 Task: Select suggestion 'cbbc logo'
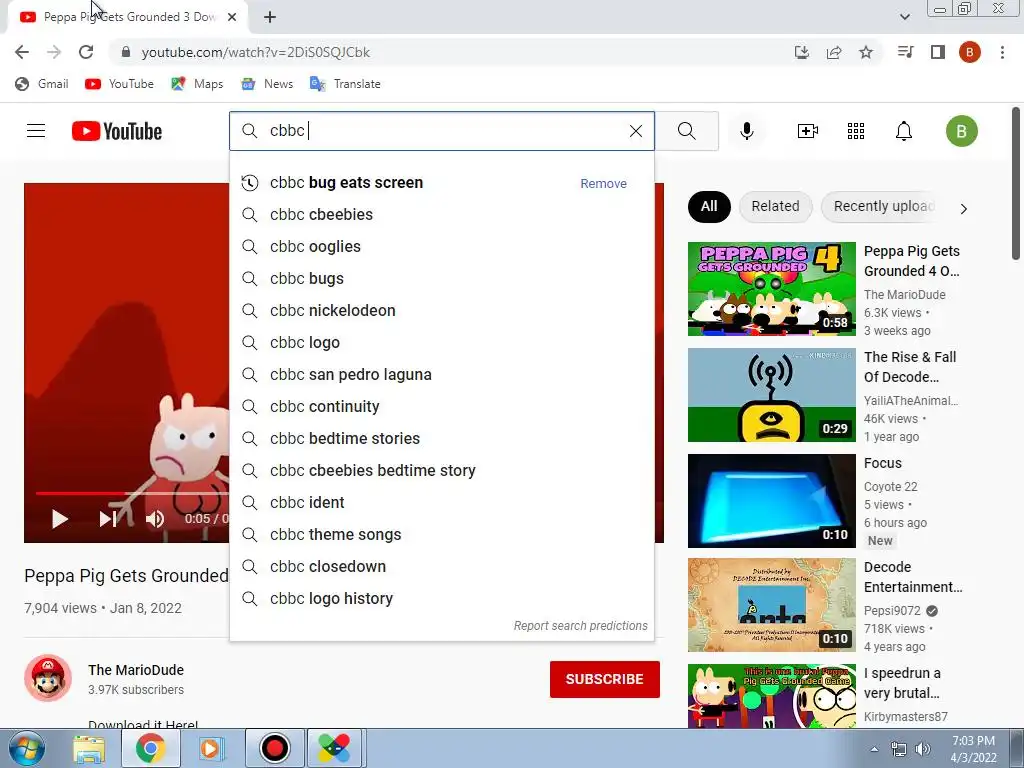[x=441, y=342]
